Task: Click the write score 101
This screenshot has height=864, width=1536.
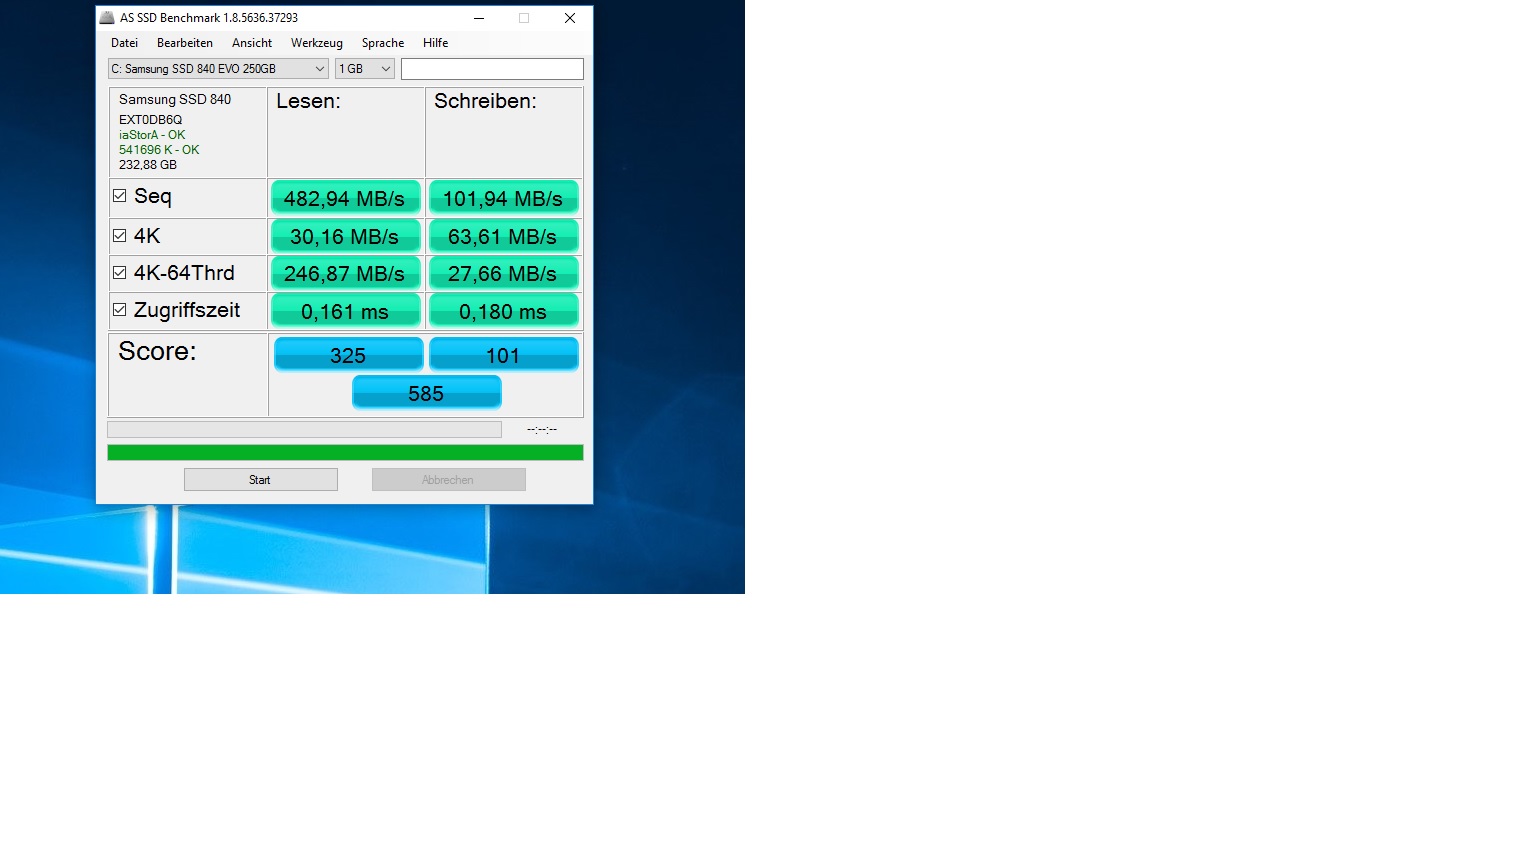Action: (503, 355)
